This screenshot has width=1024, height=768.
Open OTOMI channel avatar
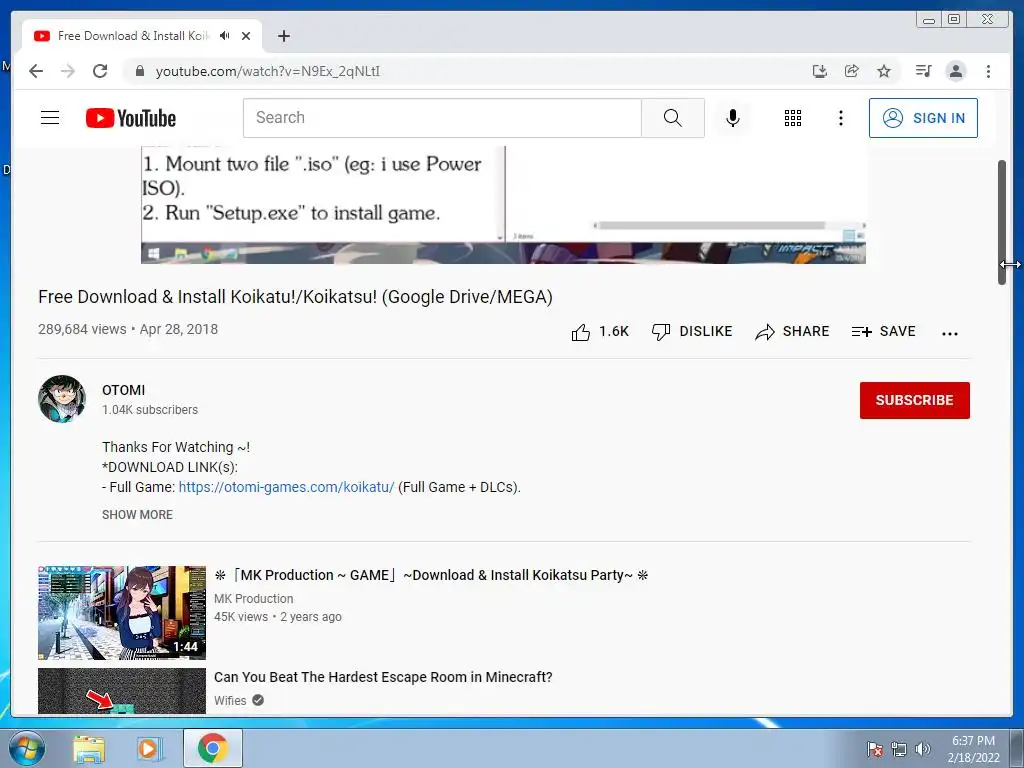click(61, 398)
